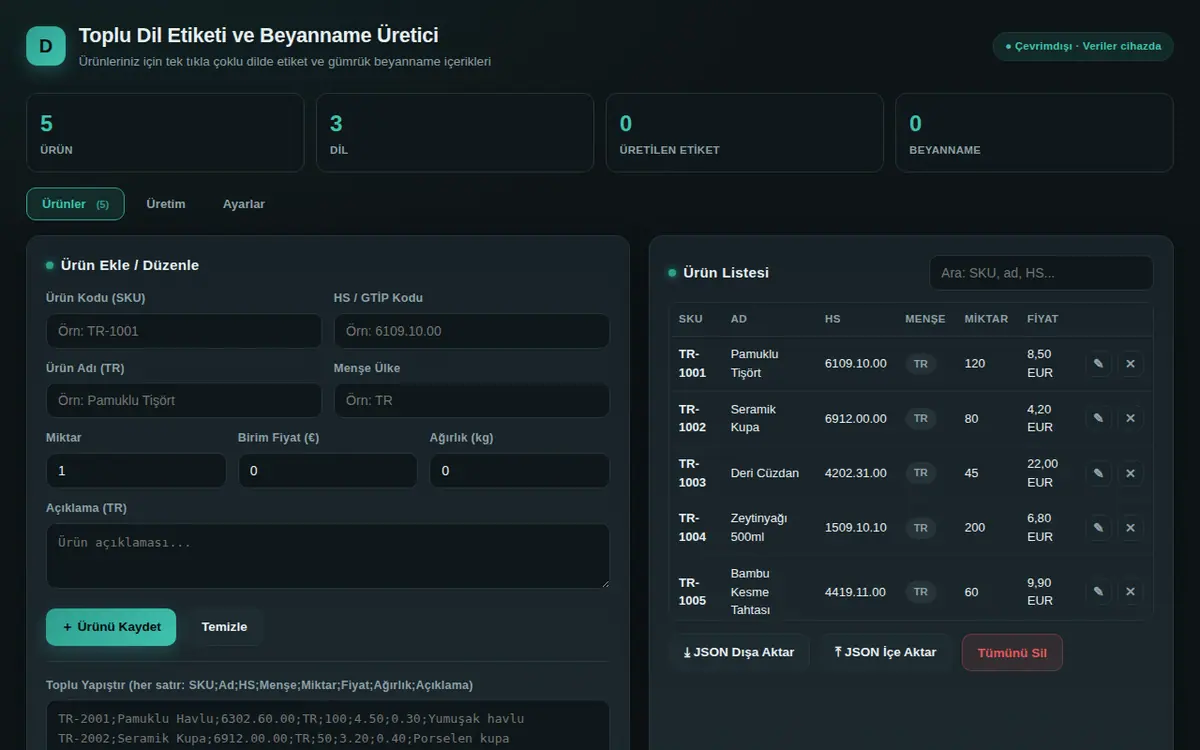1200x750 pixels.
Task: Open the Ürünler tab
Action: (x=75, y=204)
